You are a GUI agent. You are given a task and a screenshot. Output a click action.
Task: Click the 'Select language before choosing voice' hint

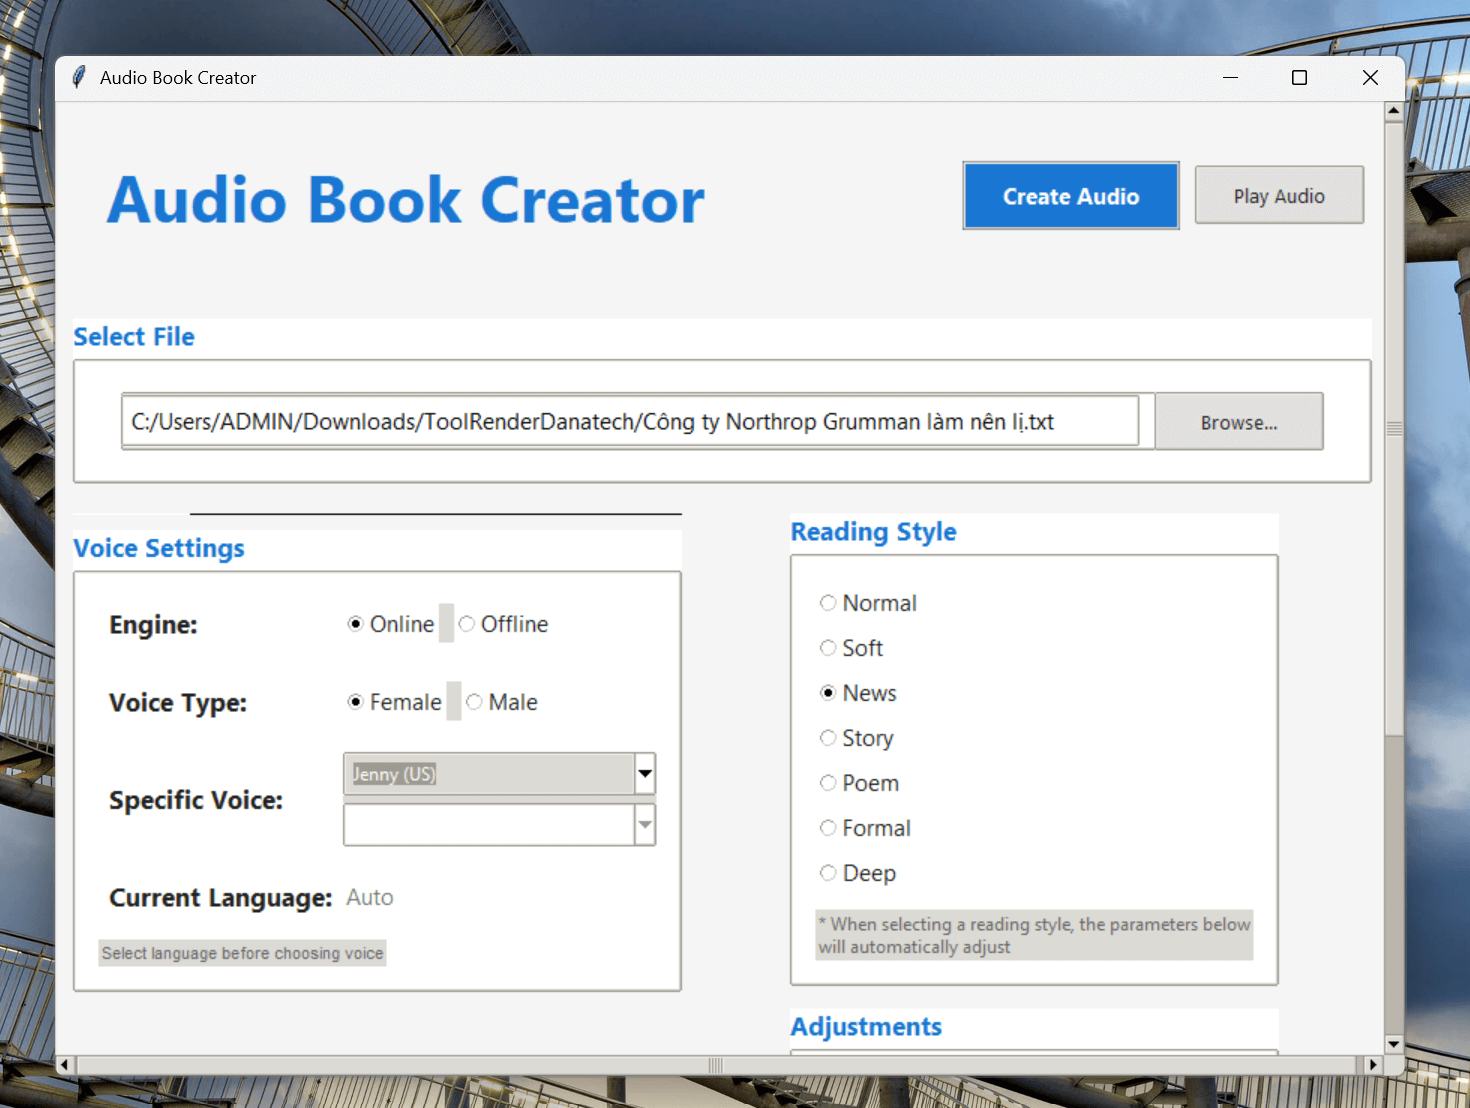(242, 953)
